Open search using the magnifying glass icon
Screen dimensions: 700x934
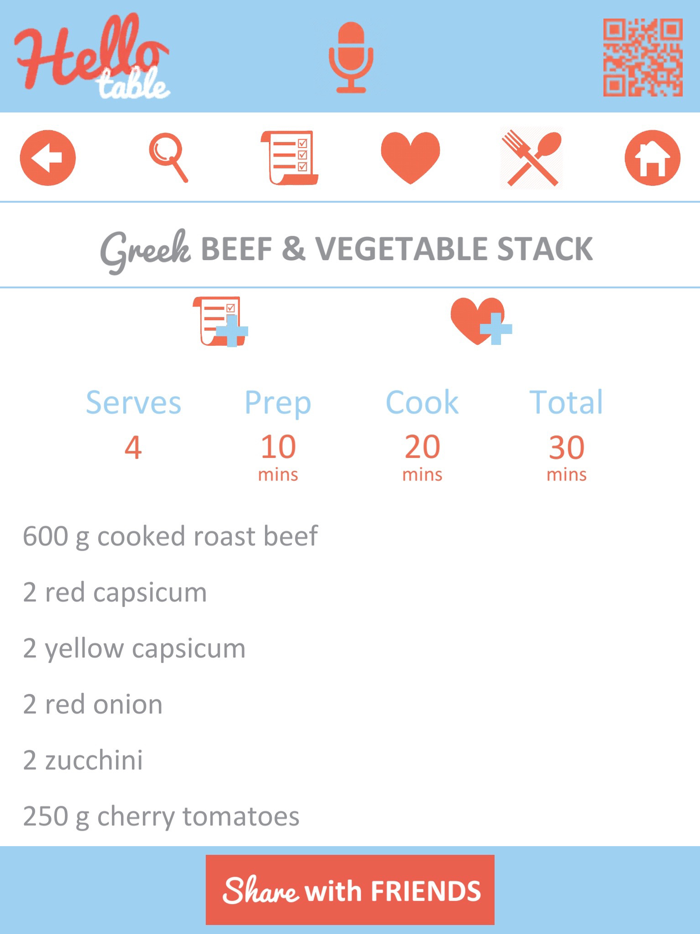point(170,157)
